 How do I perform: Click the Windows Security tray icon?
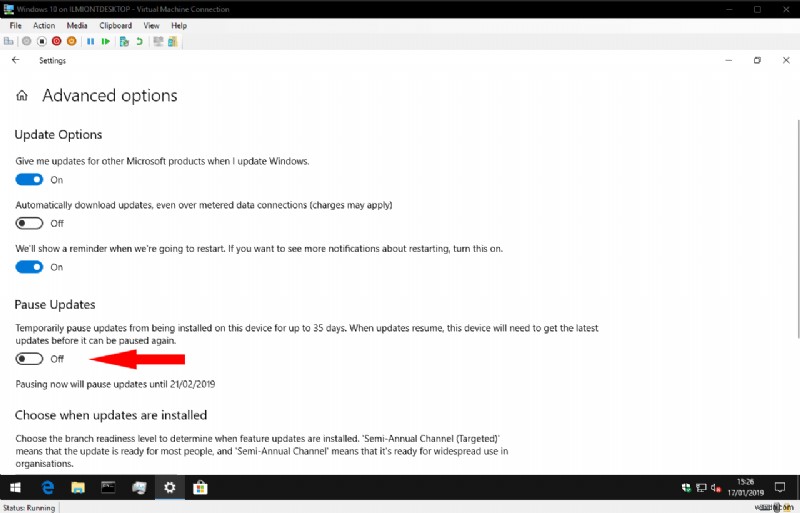pyautogui.click(x=686, y=488)
